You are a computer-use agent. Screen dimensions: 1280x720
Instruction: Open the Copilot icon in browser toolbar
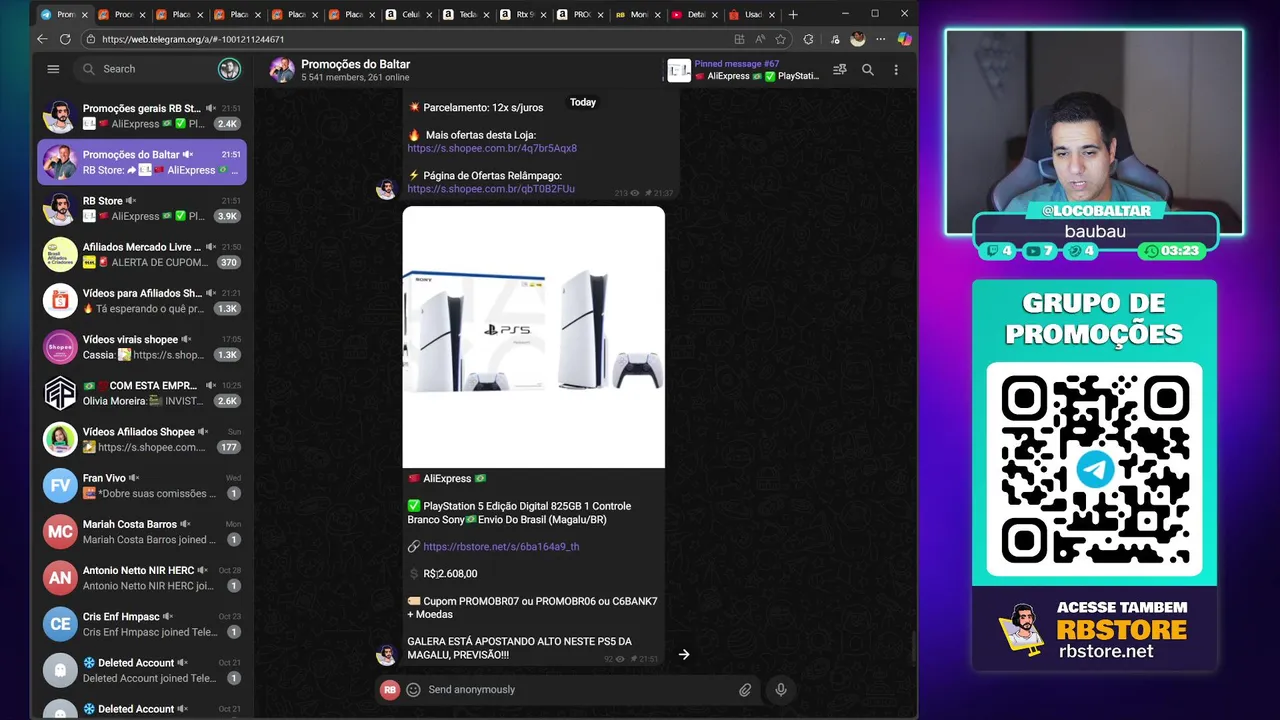click(904, 39)
